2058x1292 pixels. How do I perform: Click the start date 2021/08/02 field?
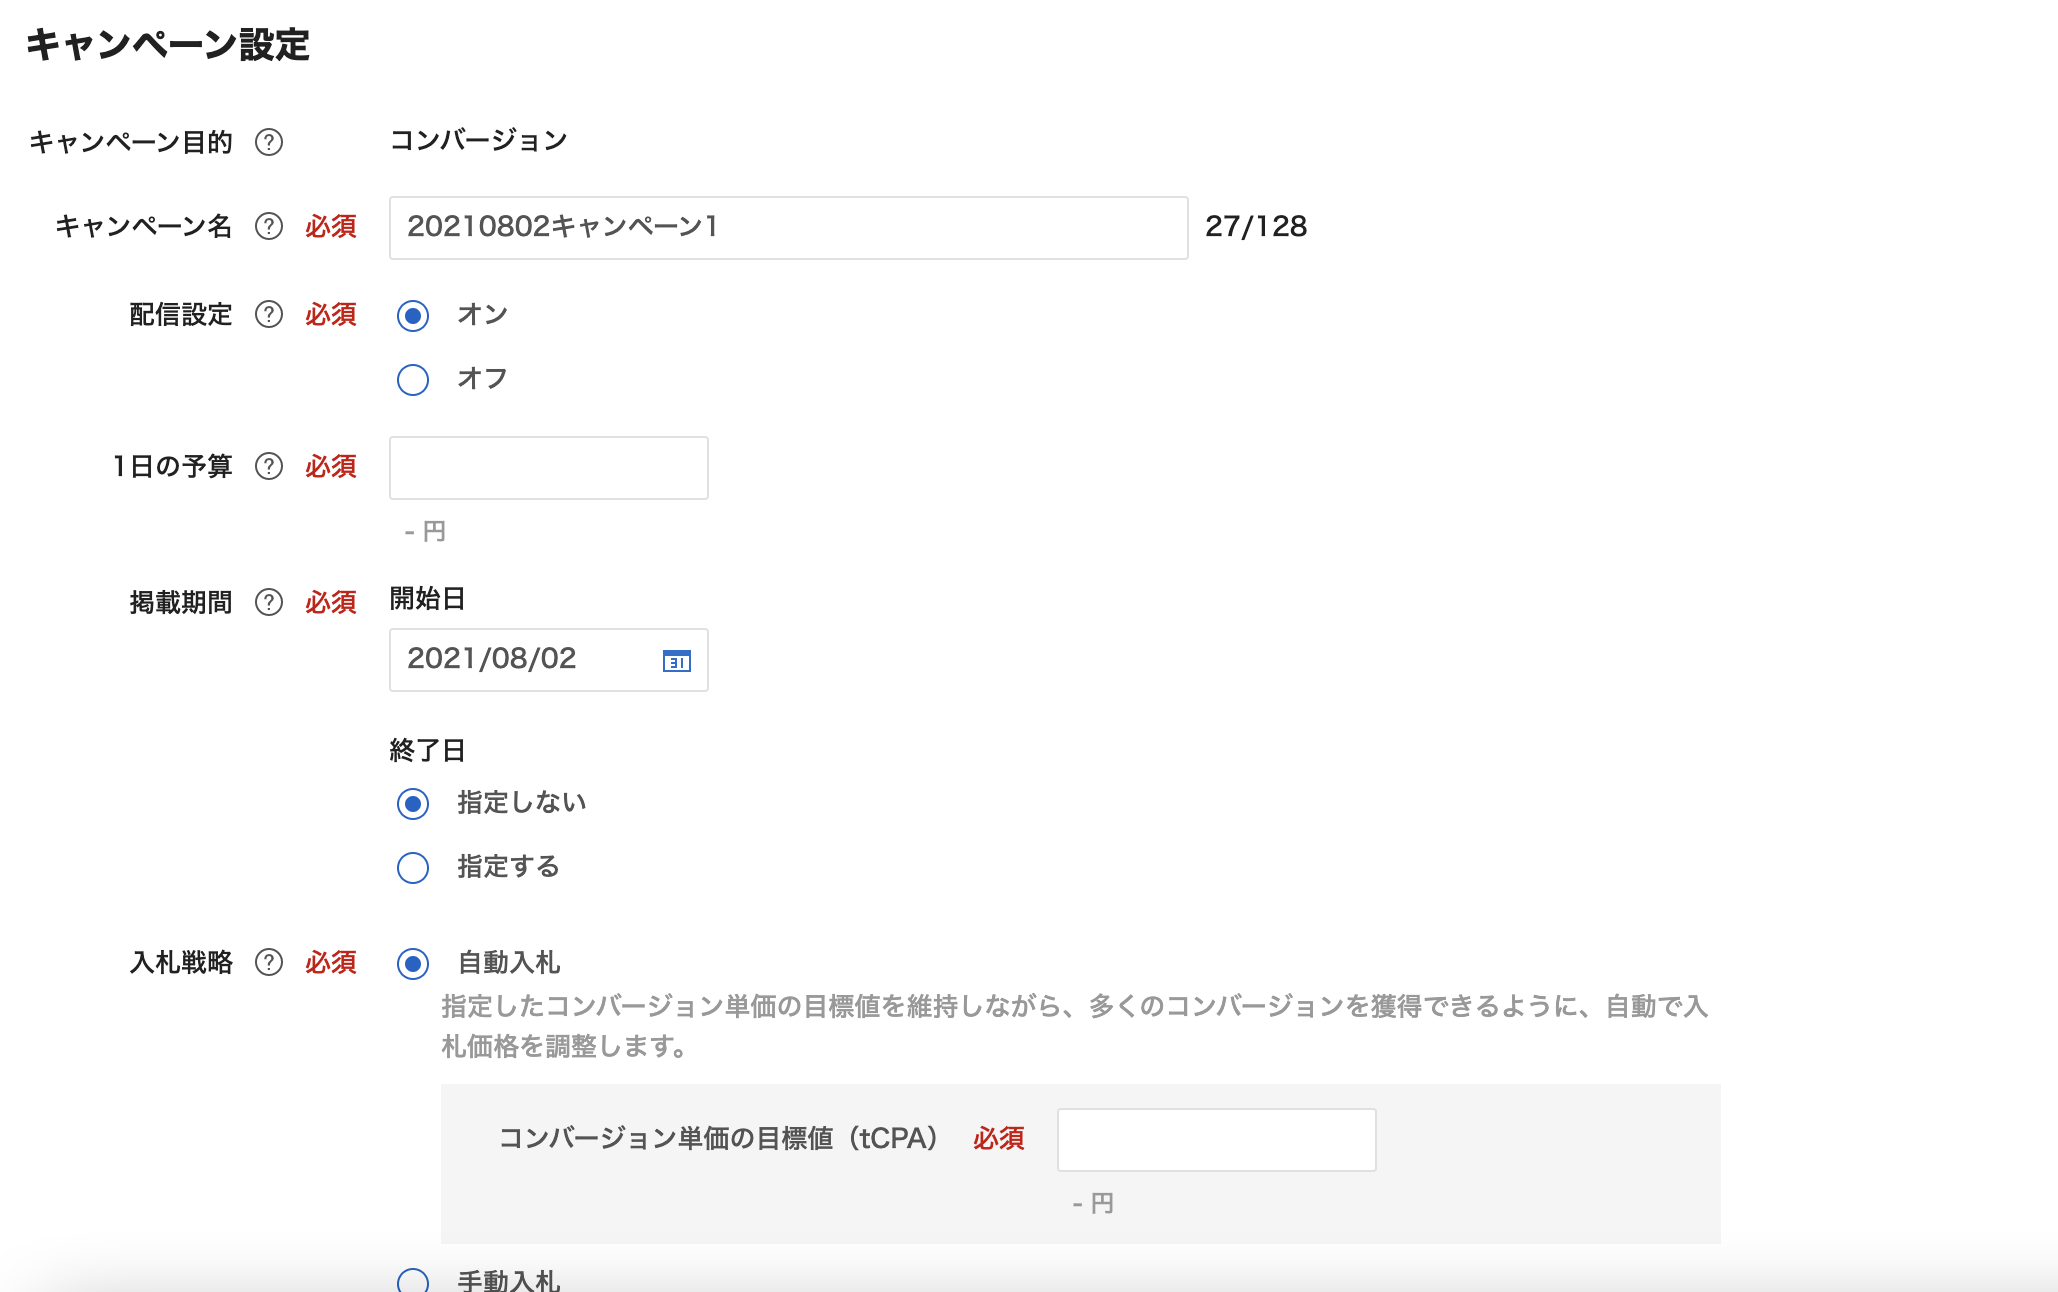coord(520,660)
